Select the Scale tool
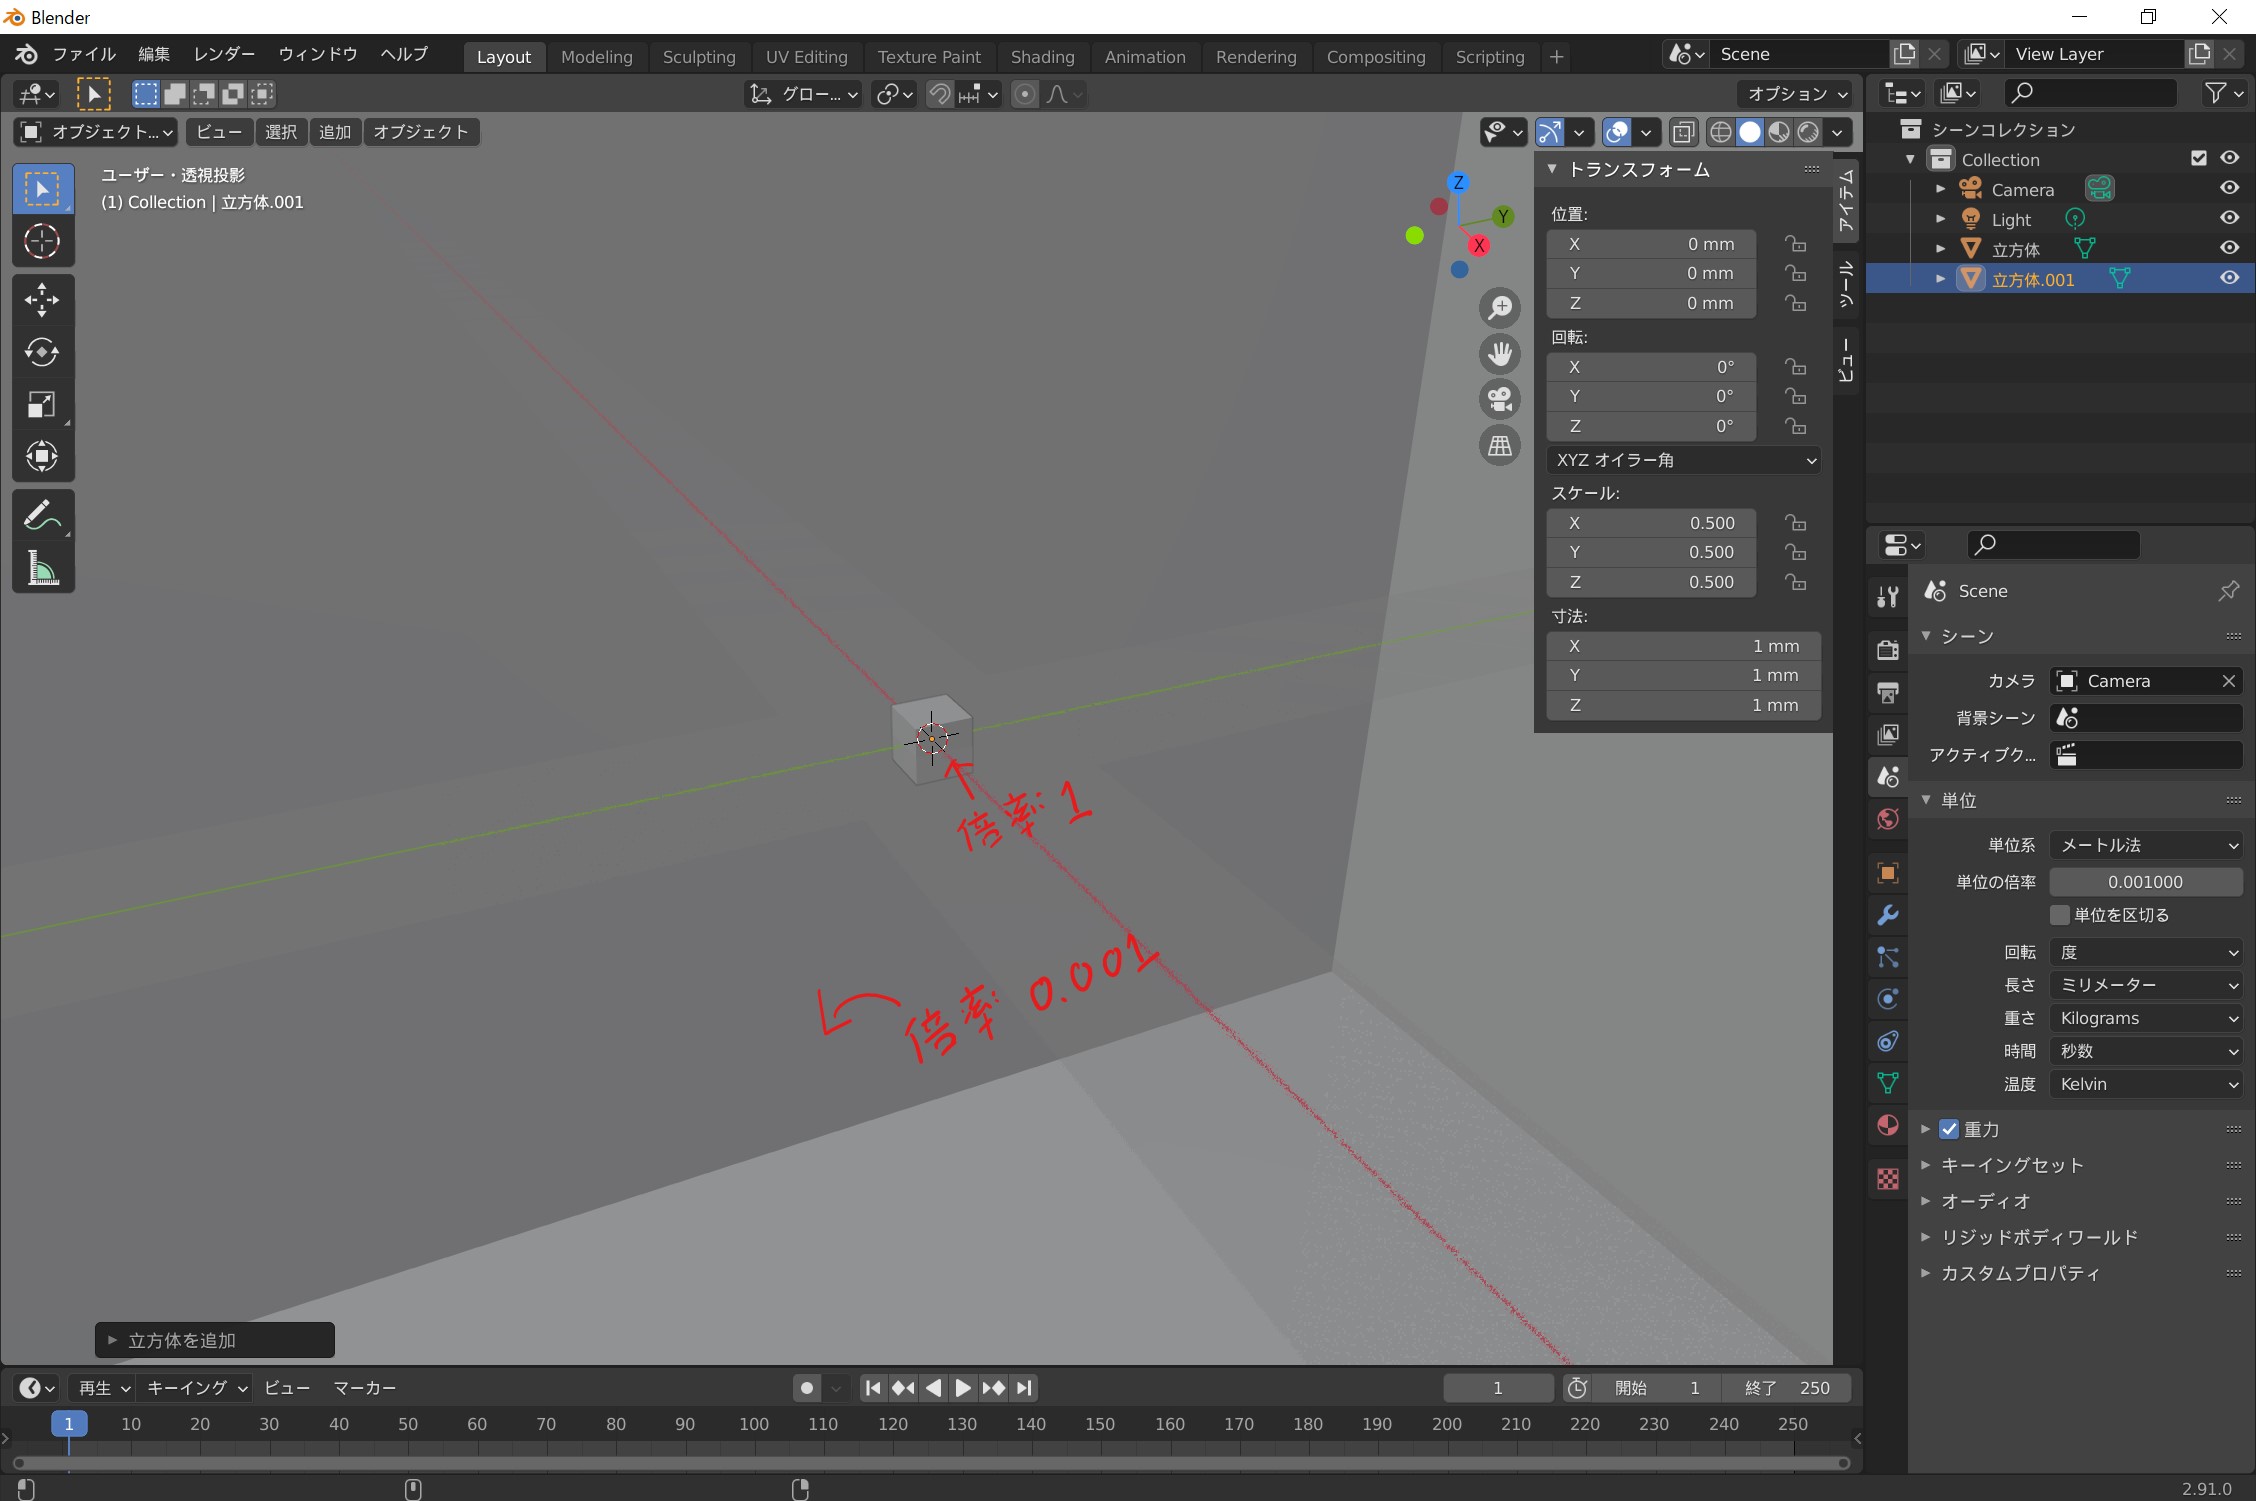The height and width of the screenshot is (1501, 2256). 42,405
